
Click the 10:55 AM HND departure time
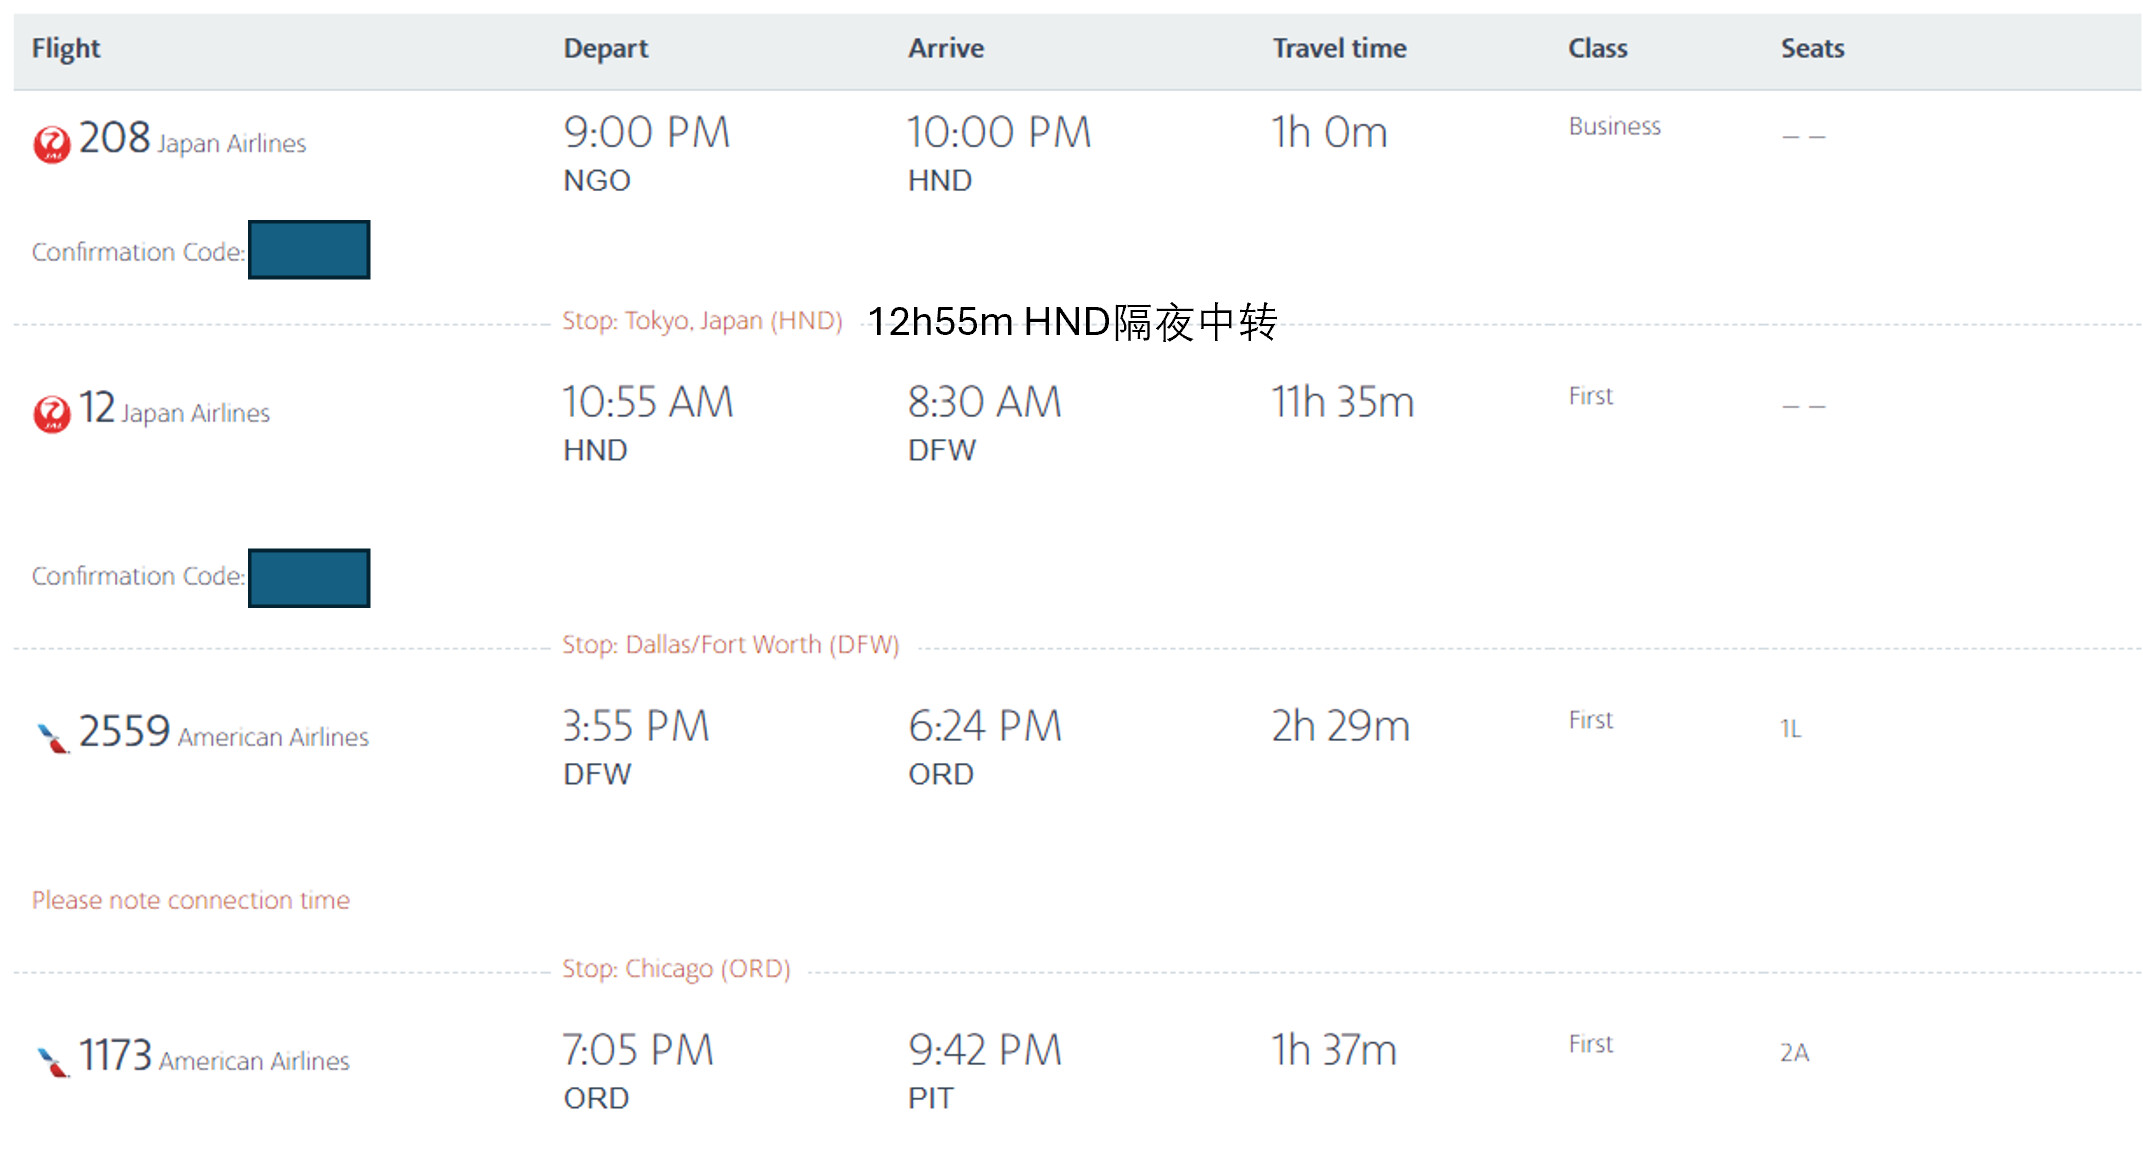pyautogui.click(x=647, y=403)
